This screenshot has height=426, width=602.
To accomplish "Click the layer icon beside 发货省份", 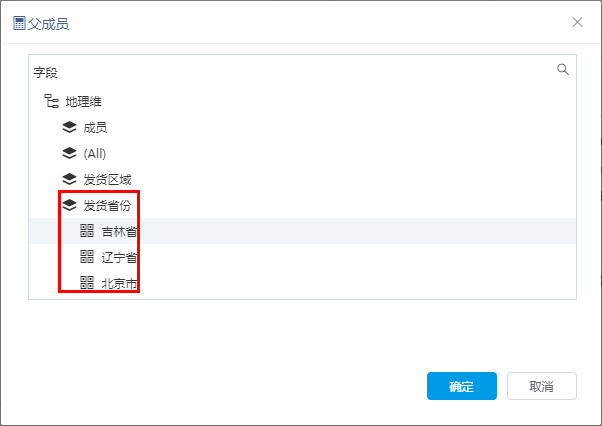I will 69,205.
